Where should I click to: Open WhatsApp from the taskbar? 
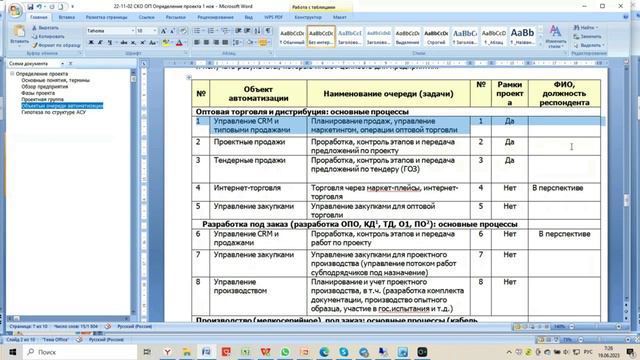pos(285,352)
